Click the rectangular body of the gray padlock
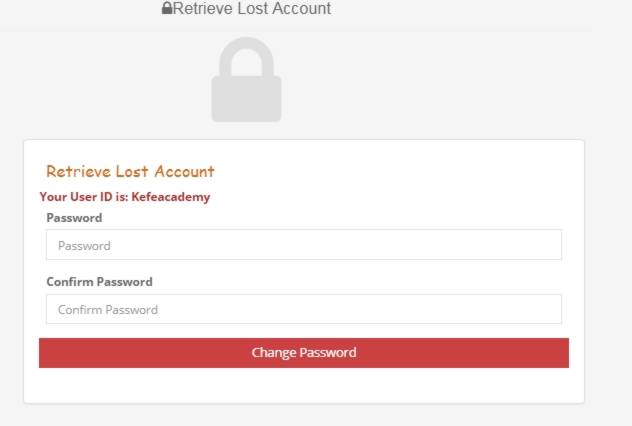The width and height of the screenshot is (632, 426). coord(246,98)
